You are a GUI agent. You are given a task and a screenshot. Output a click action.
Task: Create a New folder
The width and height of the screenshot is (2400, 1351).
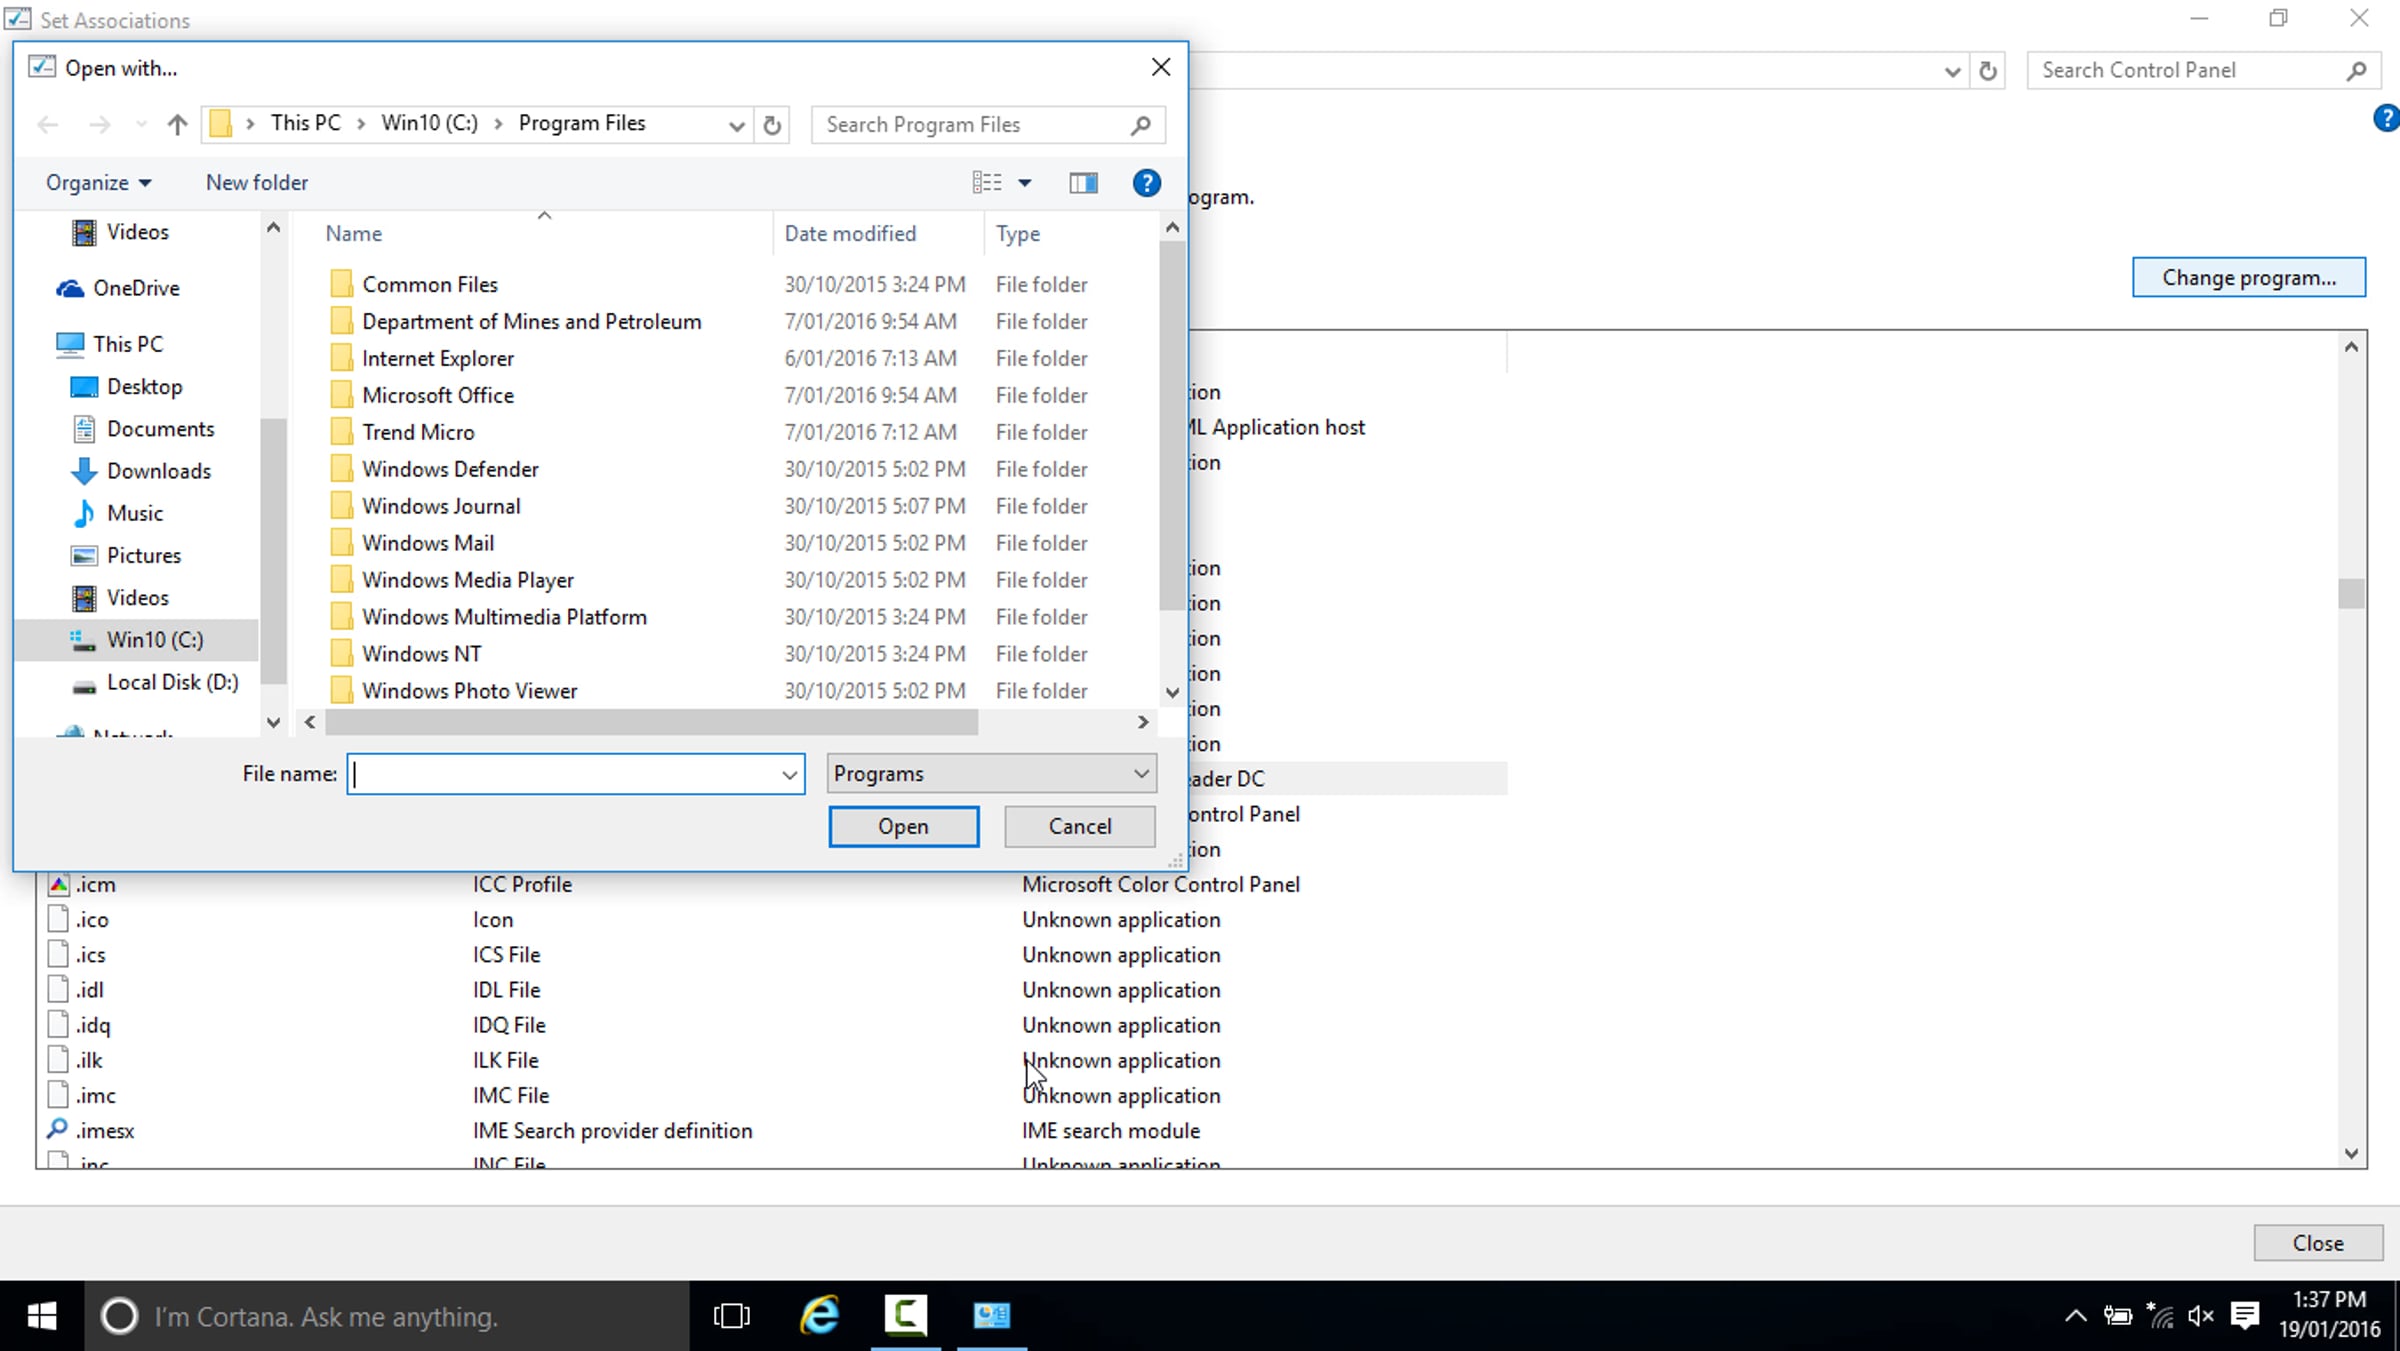[x=257, y=183]
